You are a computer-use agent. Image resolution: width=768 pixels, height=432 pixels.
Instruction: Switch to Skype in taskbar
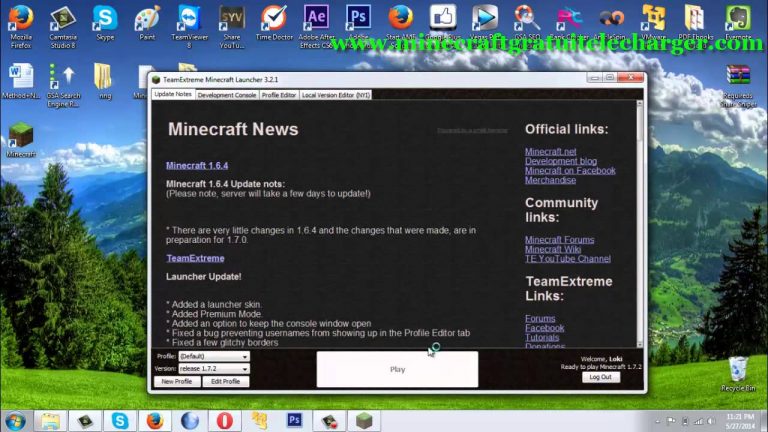pyautogui.click(x=120, y=421)
